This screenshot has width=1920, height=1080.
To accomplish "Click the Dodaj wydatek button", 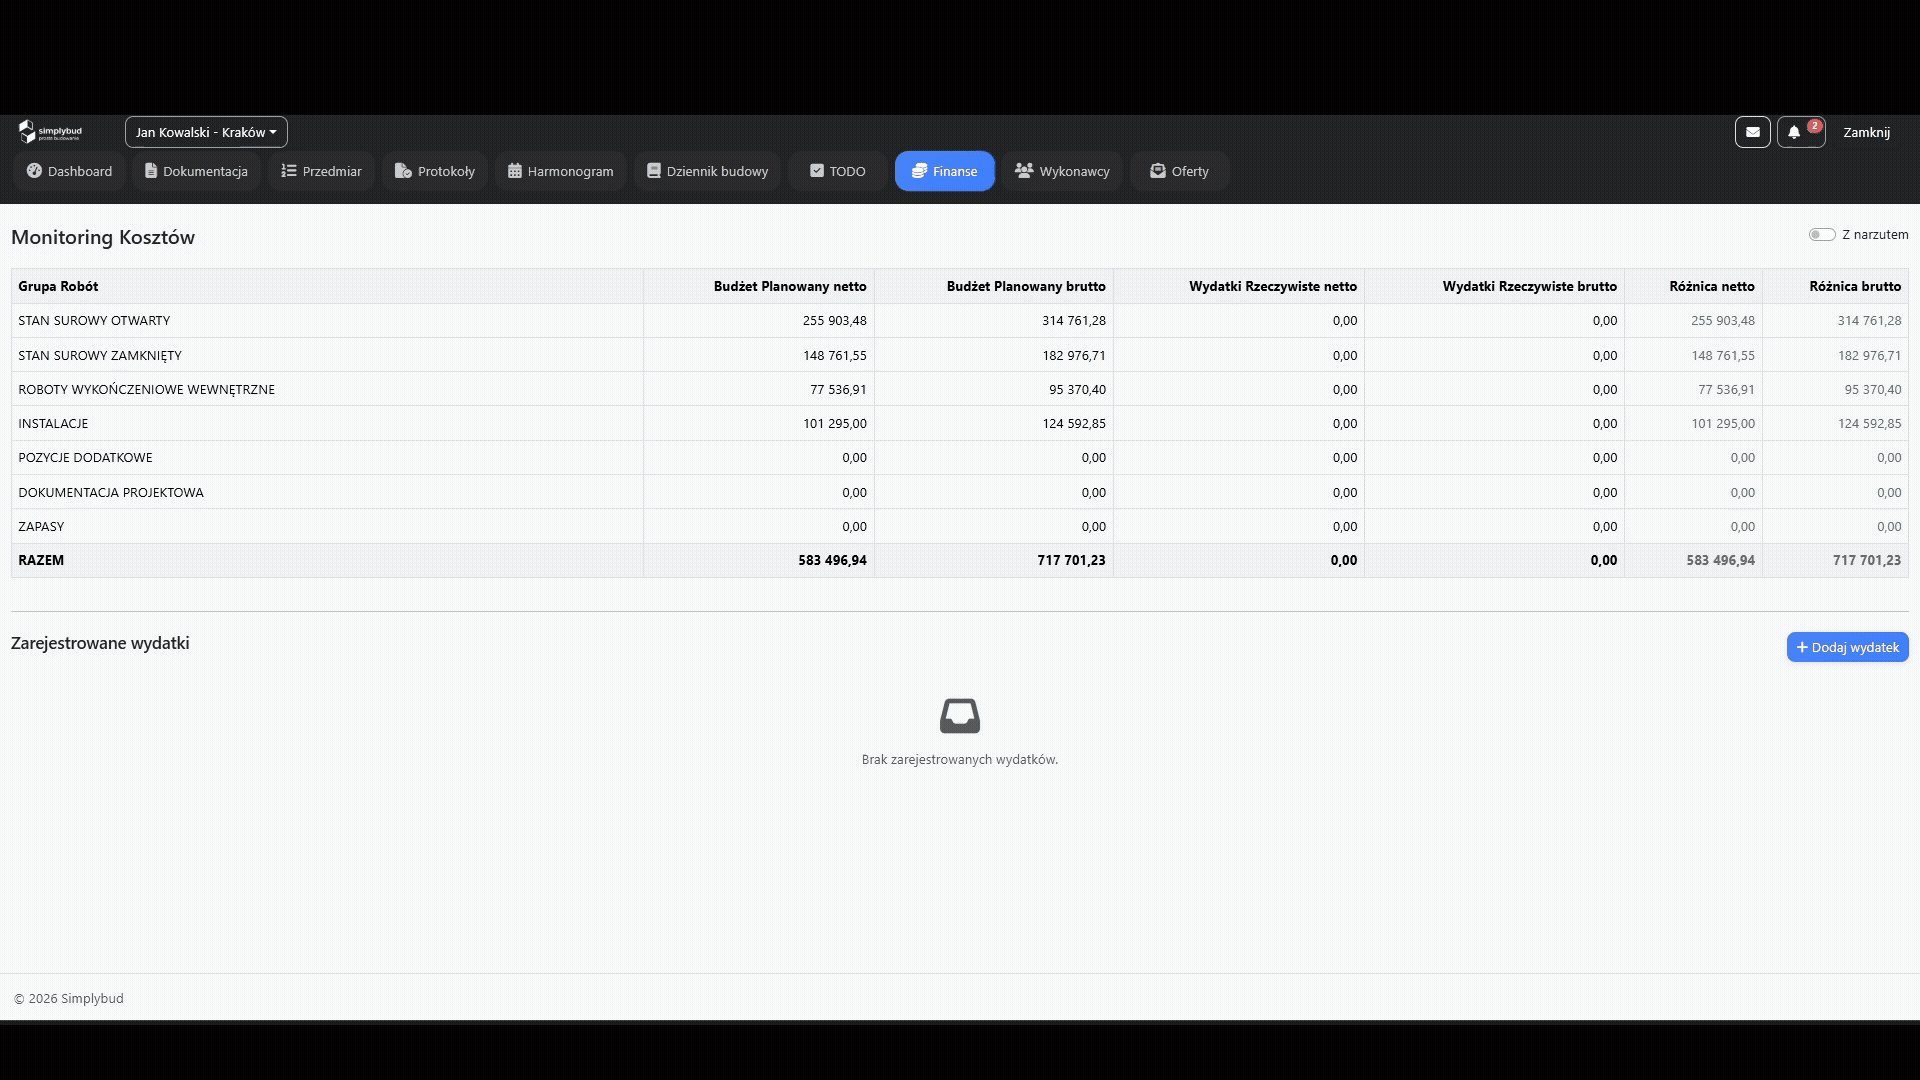I will (1848, 647).
